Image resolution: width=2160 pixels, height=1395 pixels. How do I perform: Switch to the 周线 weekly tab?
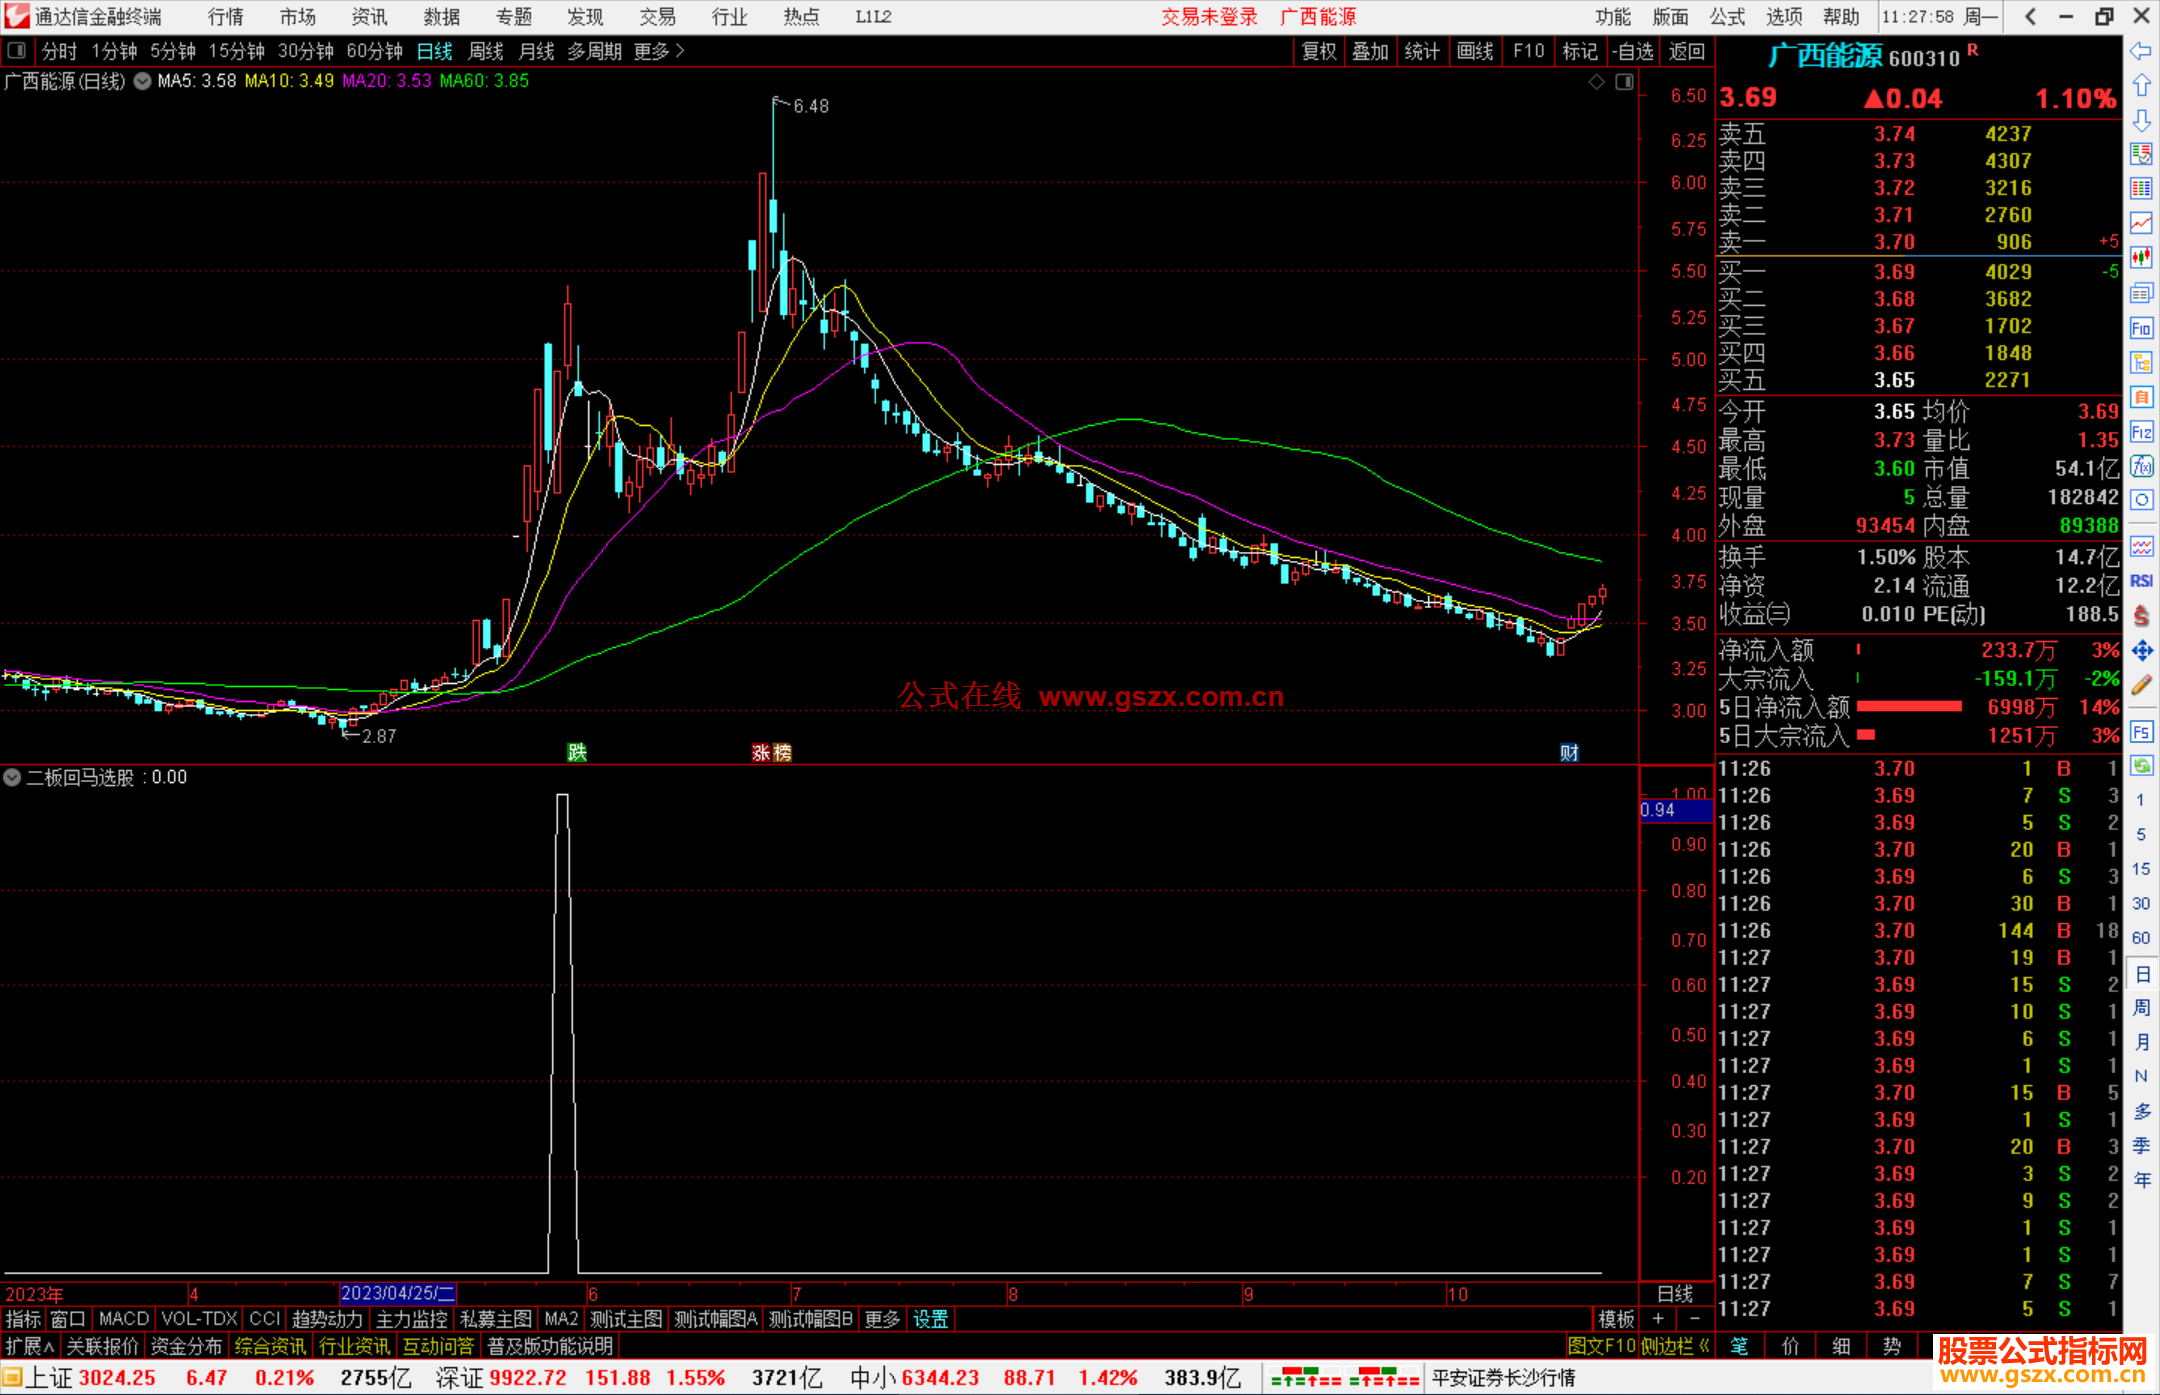tap(486, 51)
